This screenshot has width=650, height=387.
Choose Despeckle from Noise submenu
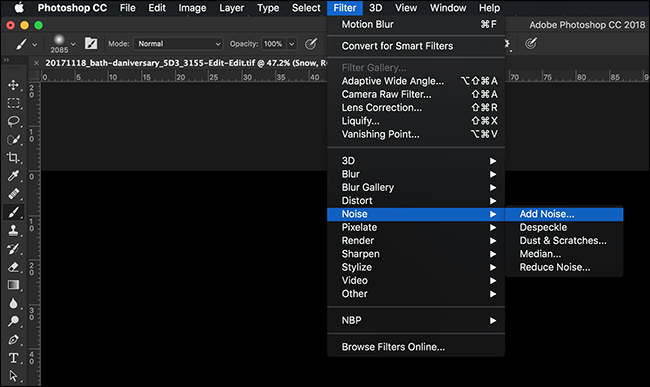pyautogui.click(x=564, y=227)
